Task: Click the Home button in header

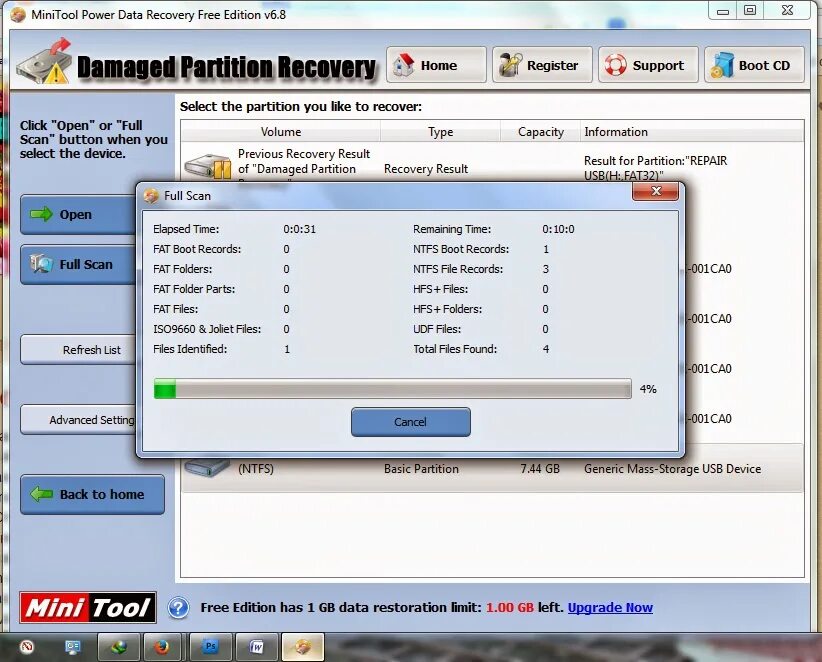Action: (436, 65)
